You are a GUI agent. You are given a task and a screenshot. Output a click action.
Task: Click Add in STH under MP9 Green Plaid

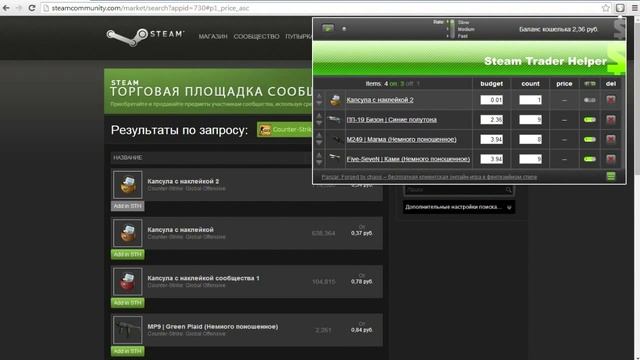point(127,351)
